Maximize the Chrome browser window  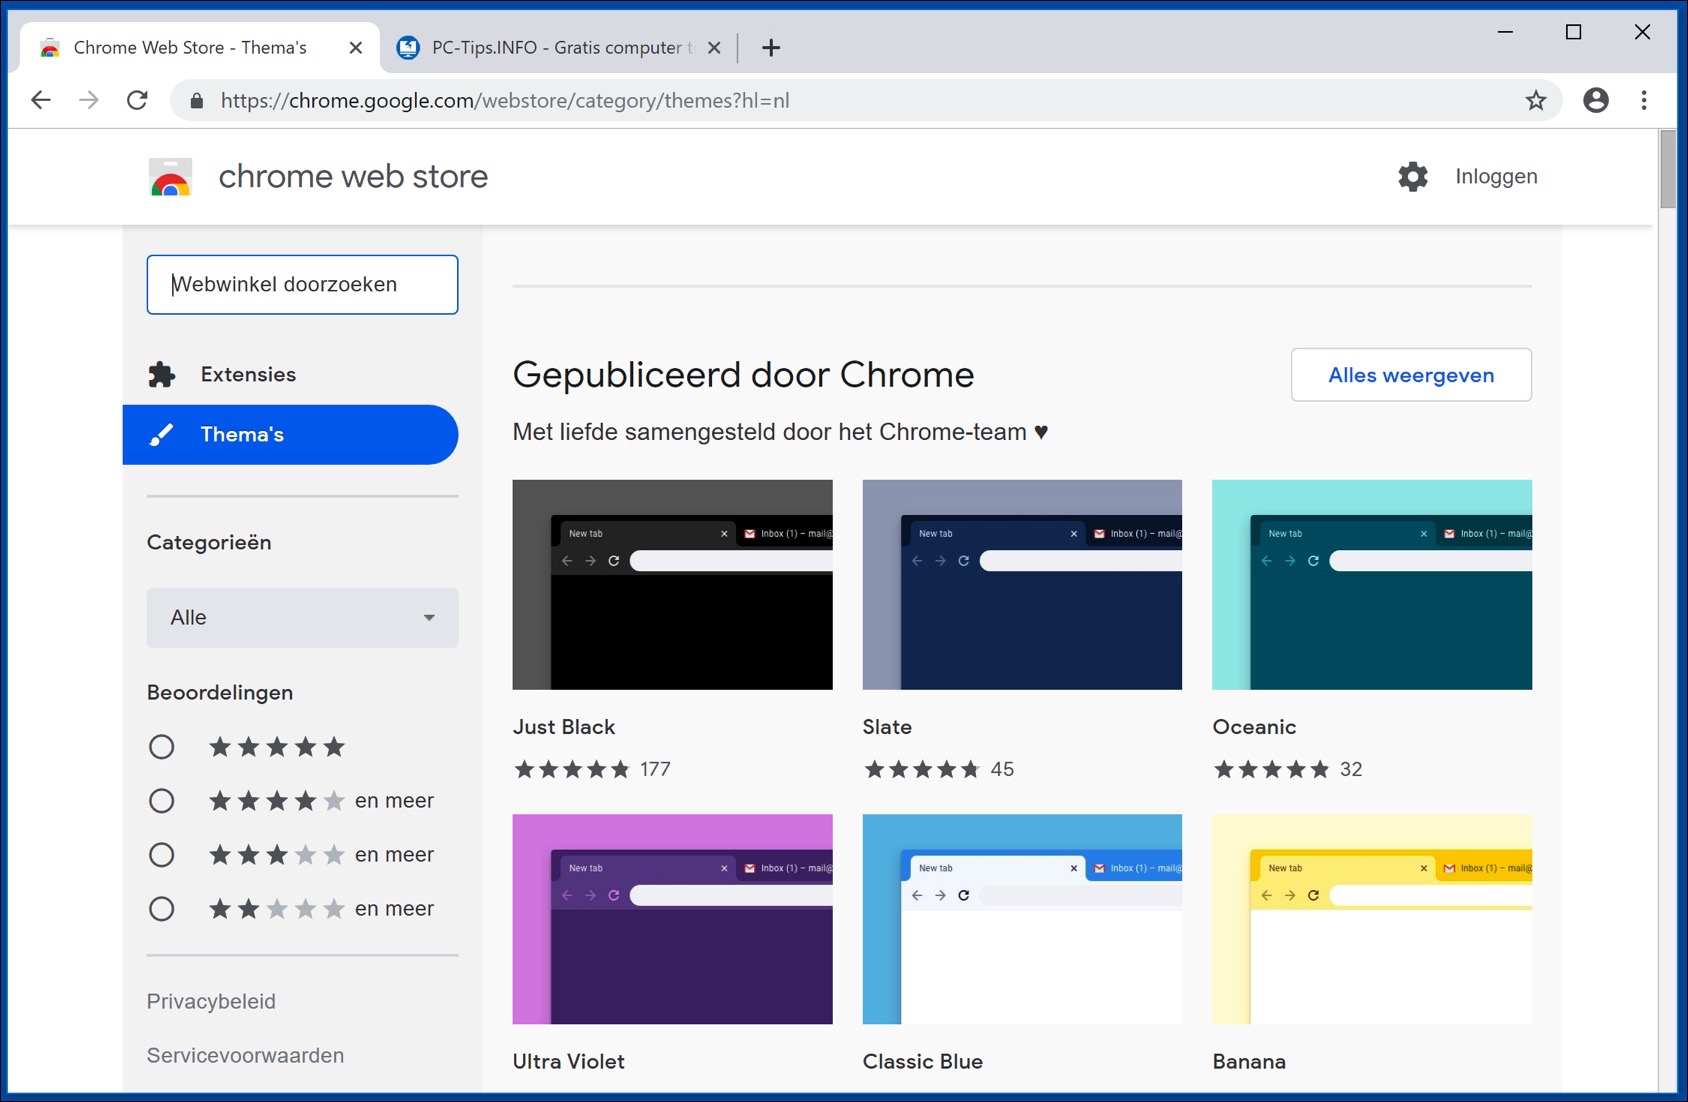click(x=1573, y=32)
